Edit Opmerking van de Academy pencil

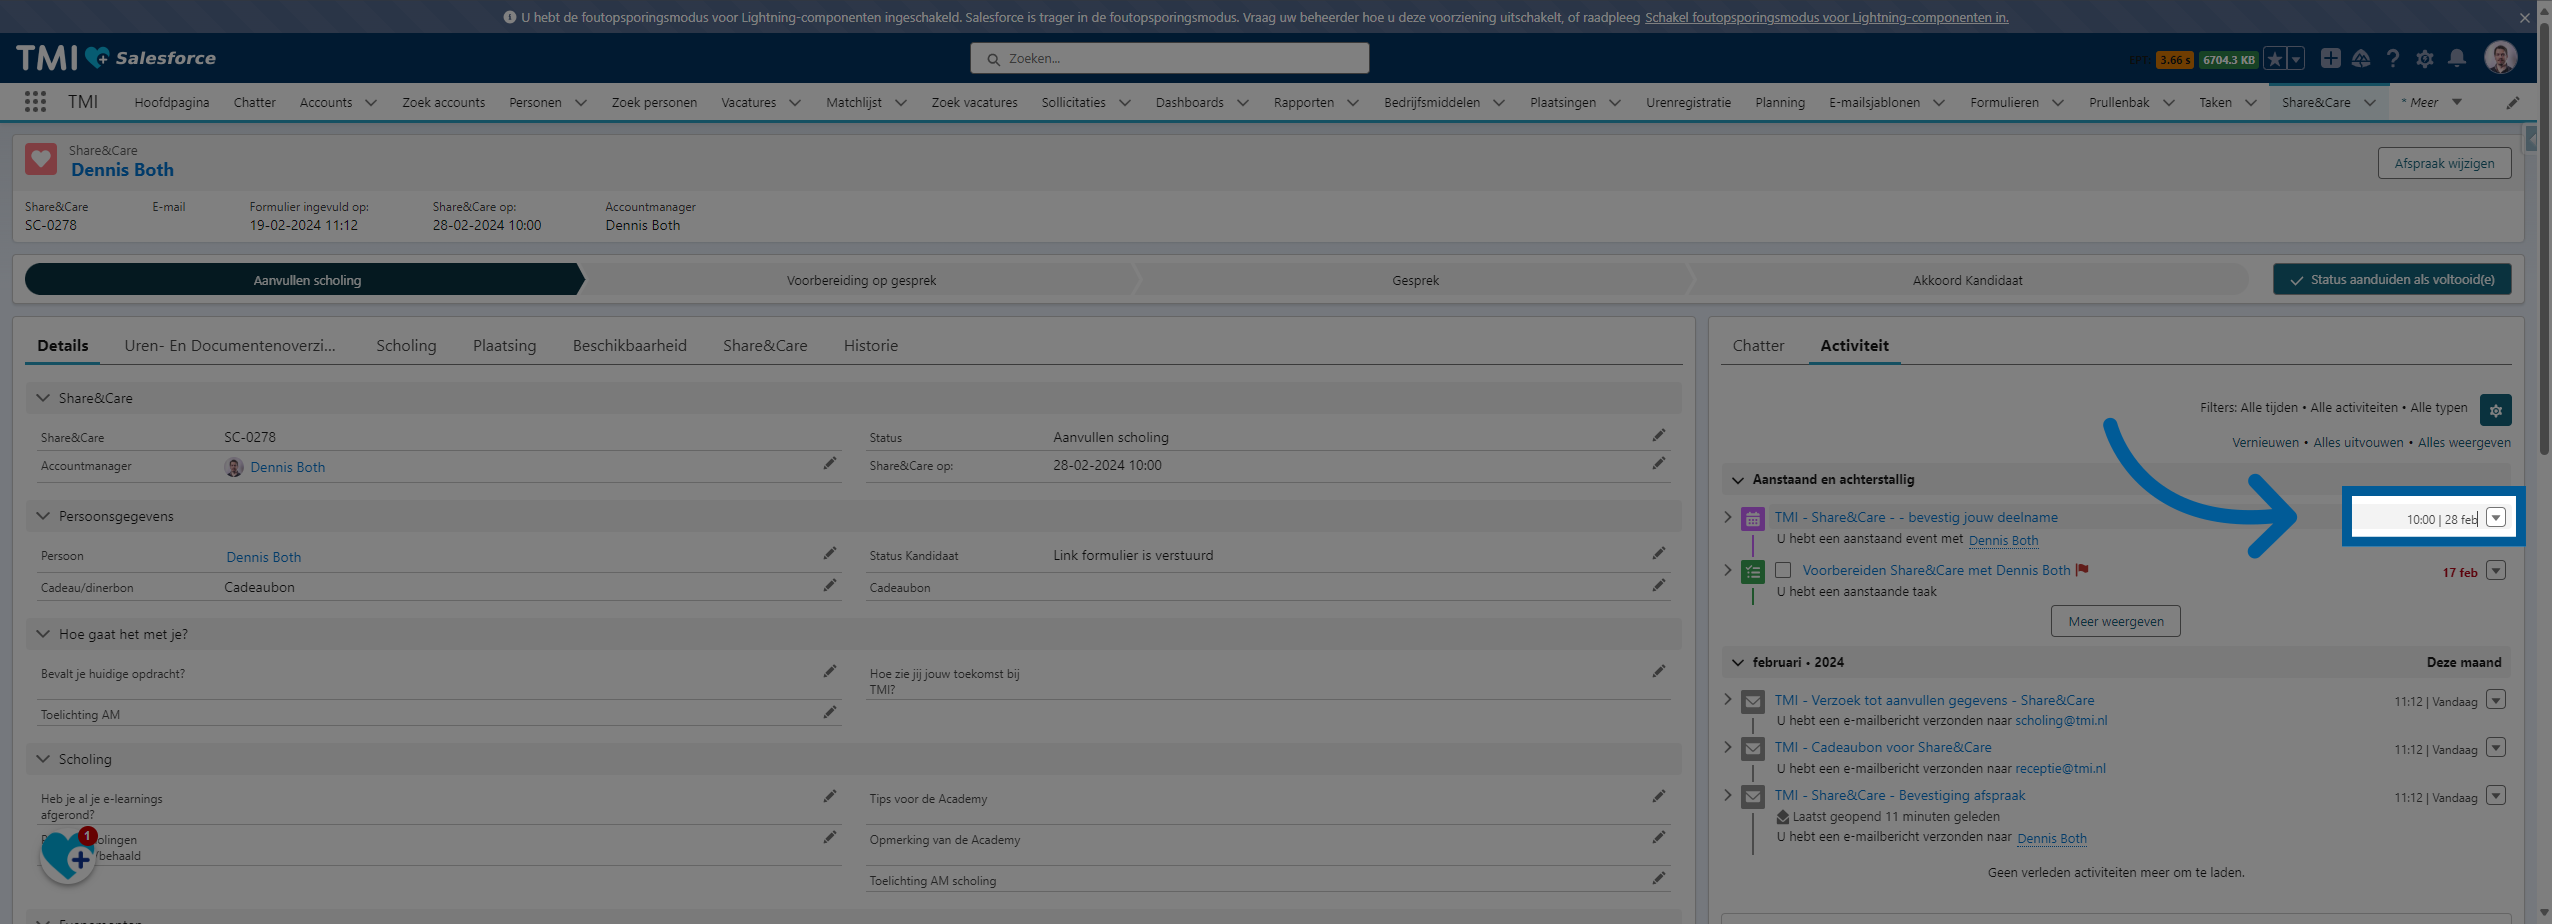[1658, 837]
